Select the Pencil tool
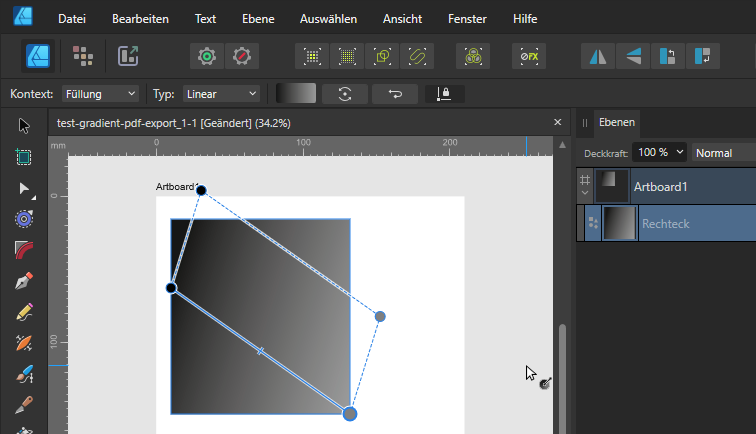Screen dimensions: 756x434 pyautogui.click(x=24, y=312)
